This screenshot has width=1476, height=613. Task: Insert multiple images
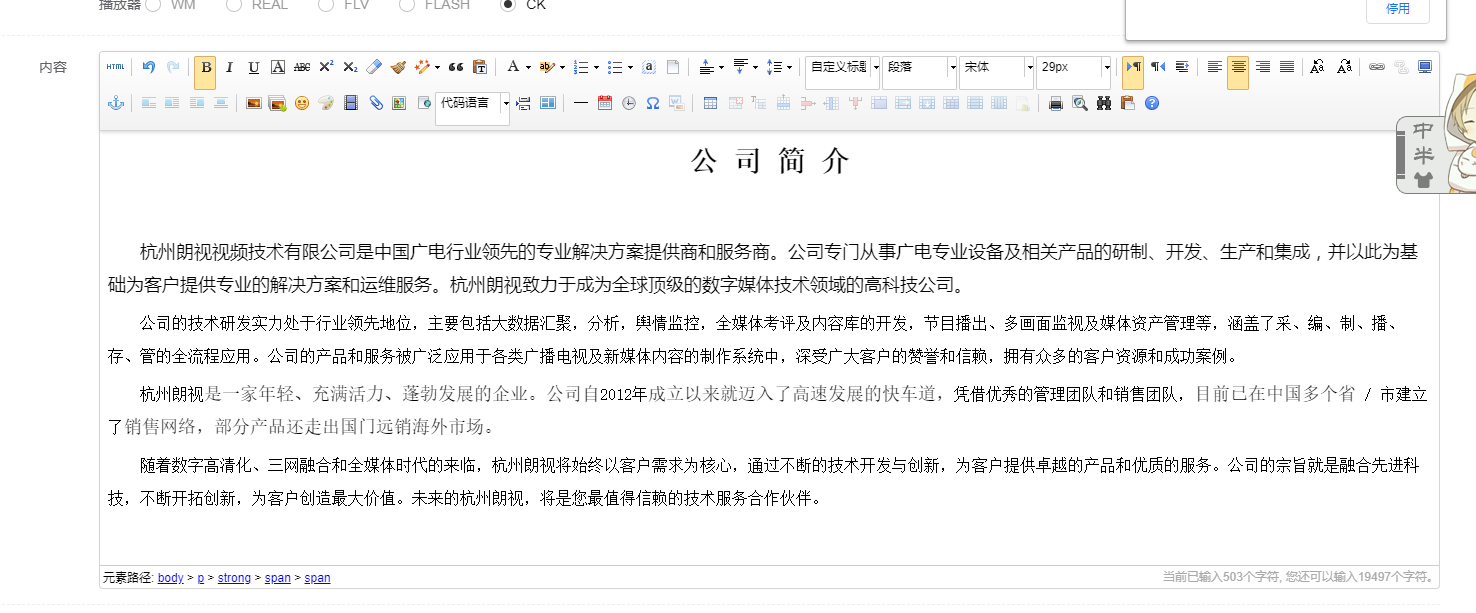click(278, 103)
